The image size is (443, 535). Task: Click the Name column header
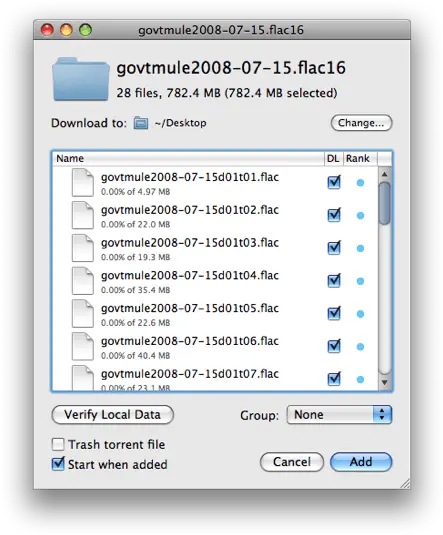click(188, 159)
